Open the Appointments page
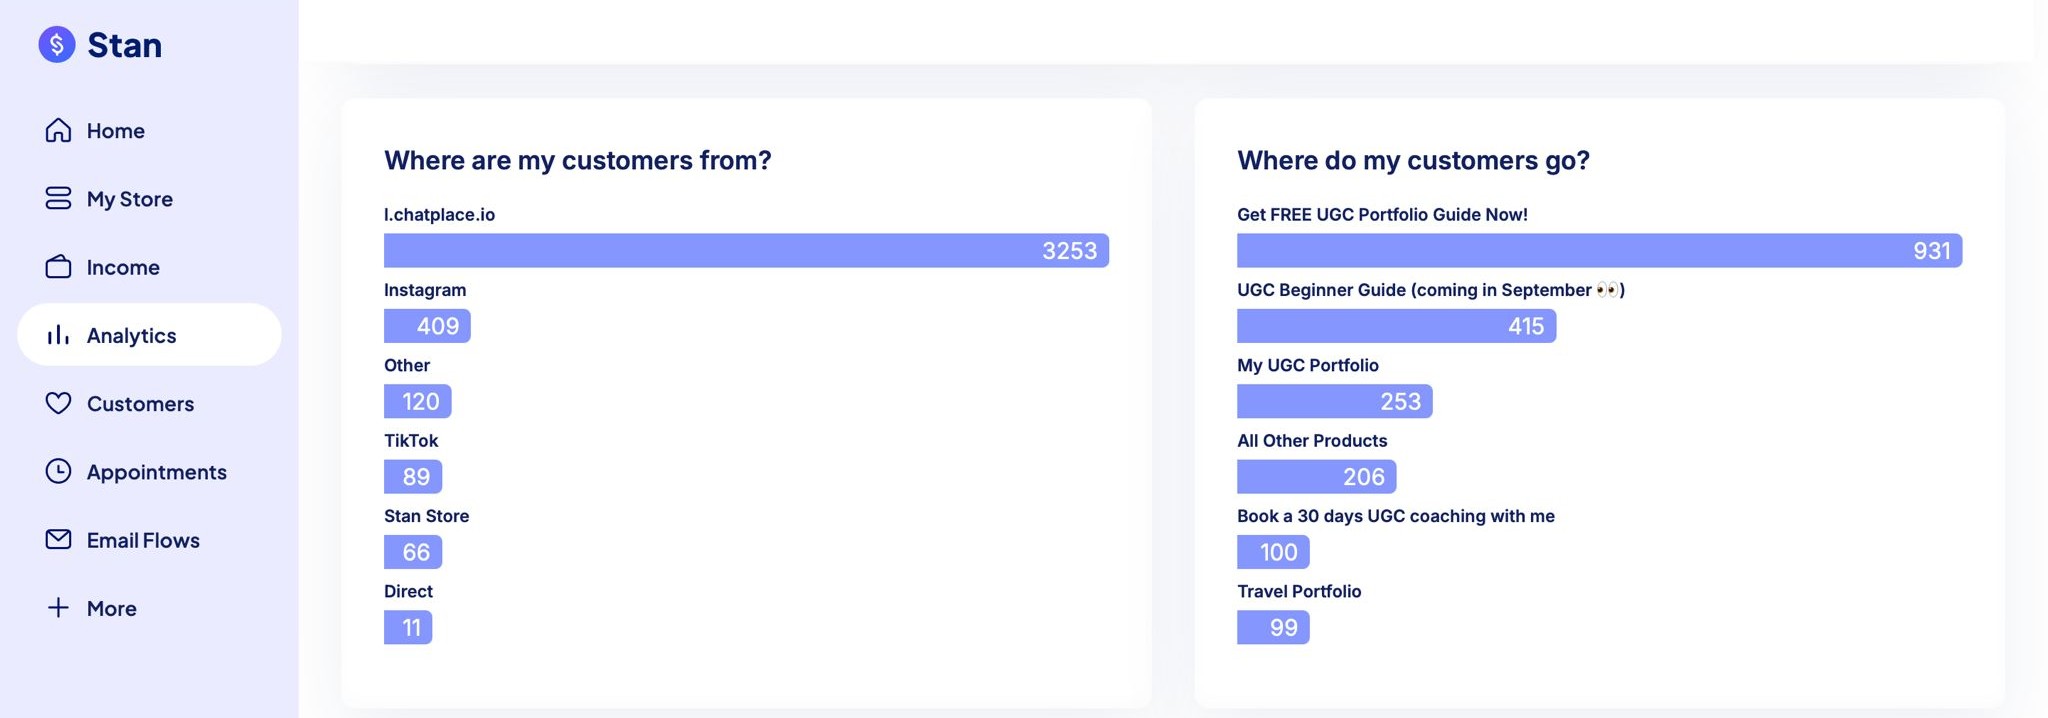2048x718 pixels. coord(156,471)
